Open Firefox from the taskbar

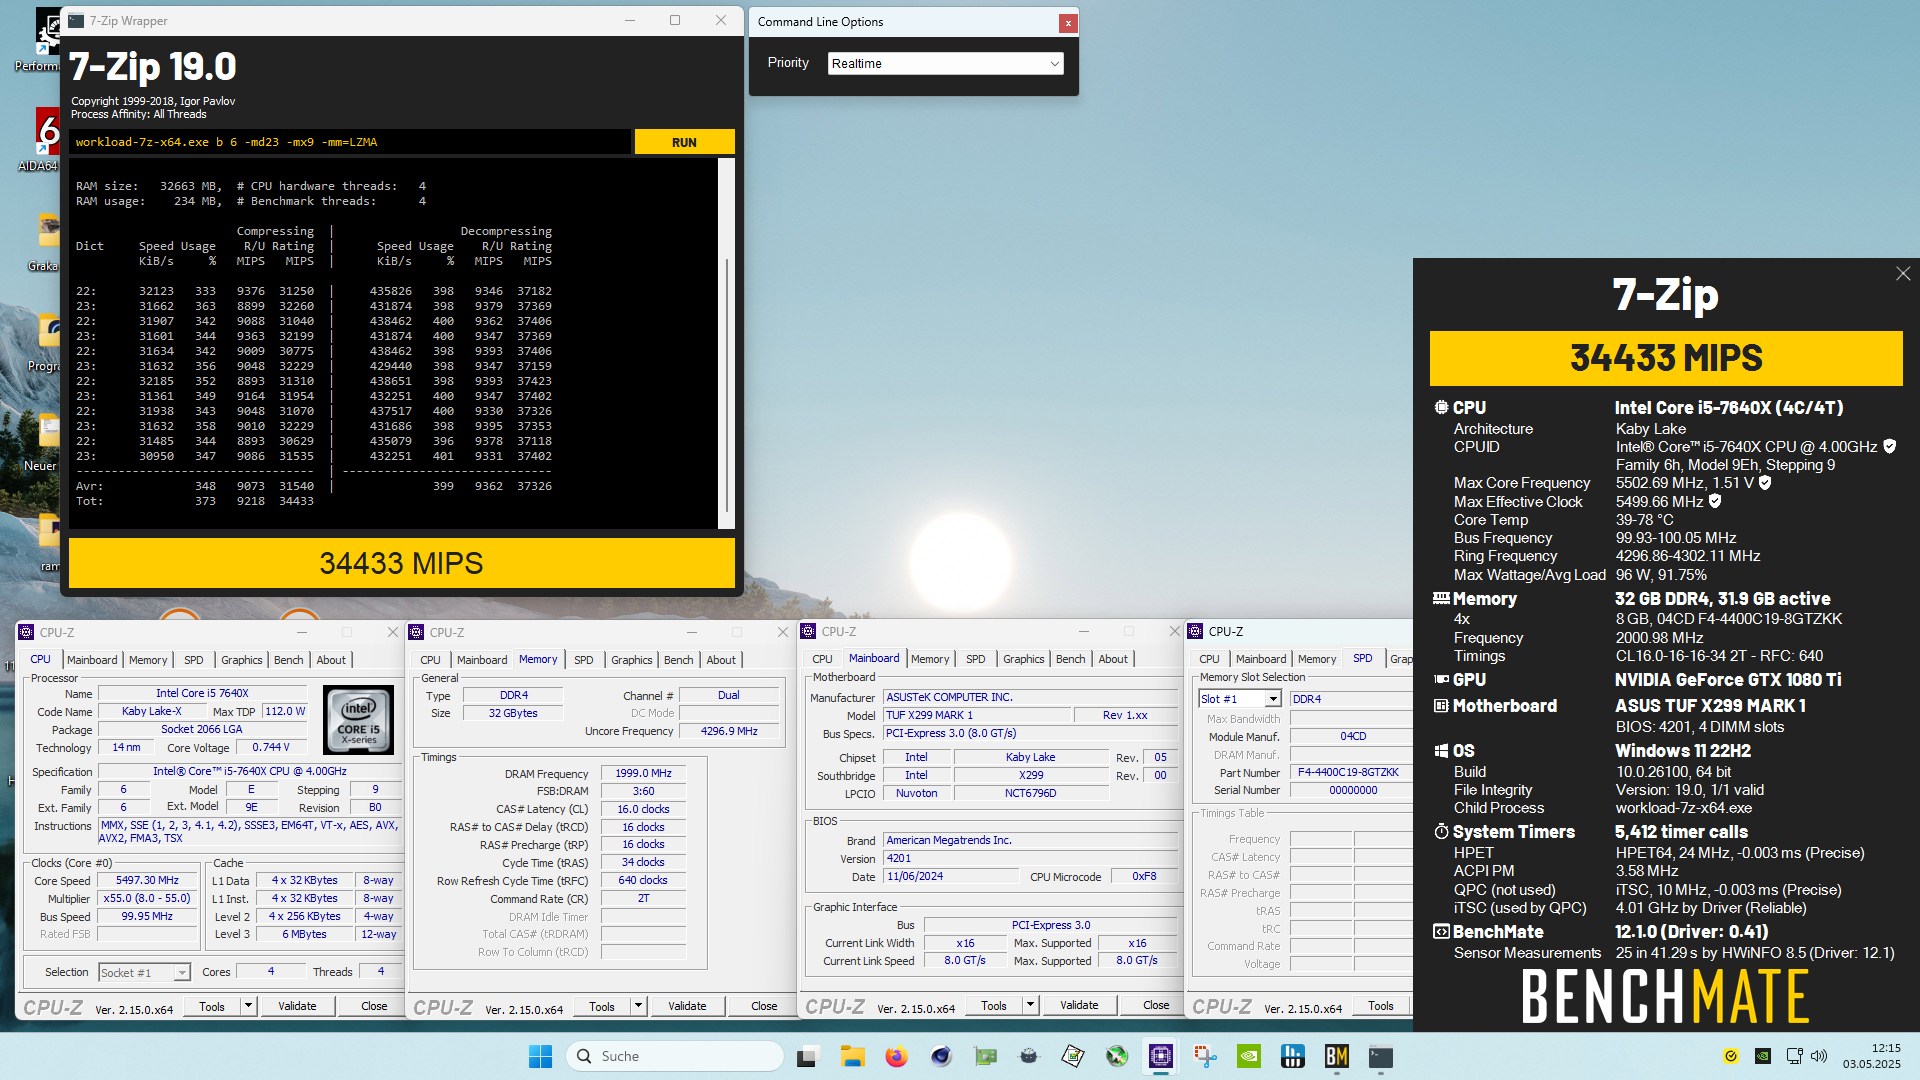(896, 1056)
